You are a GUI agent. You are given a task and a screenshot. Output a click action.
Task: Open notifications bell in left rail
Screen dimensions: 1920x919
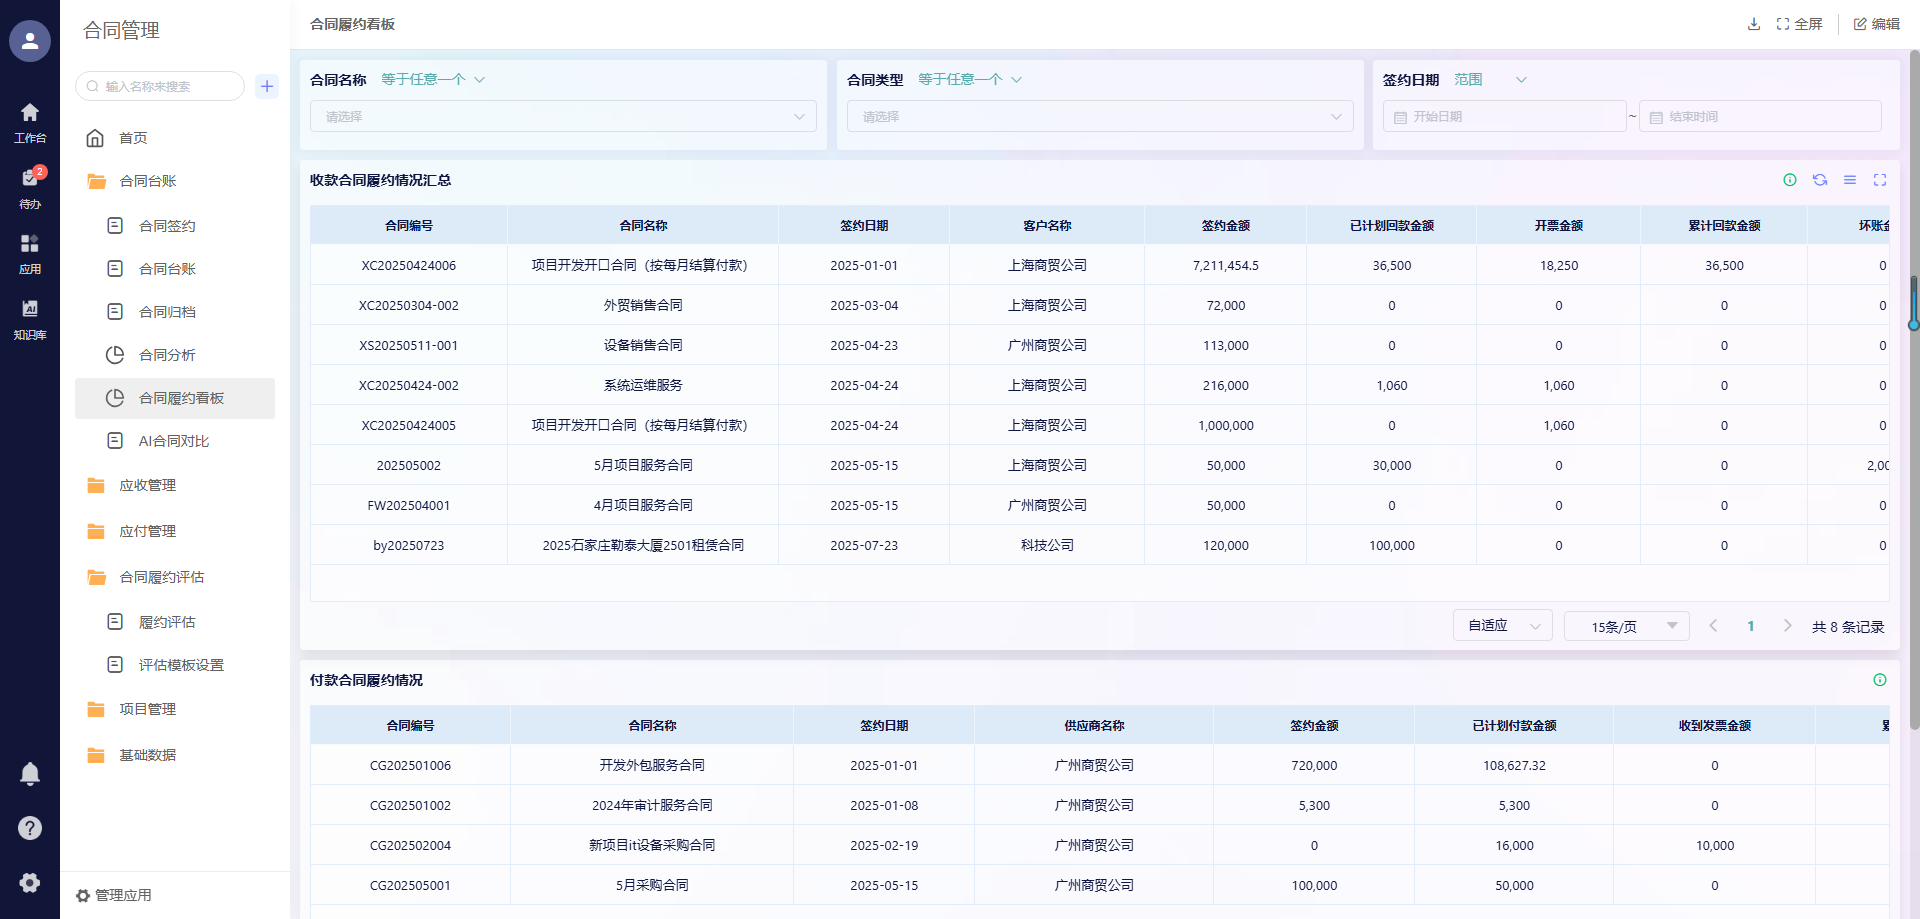click(x=30, y=774)
